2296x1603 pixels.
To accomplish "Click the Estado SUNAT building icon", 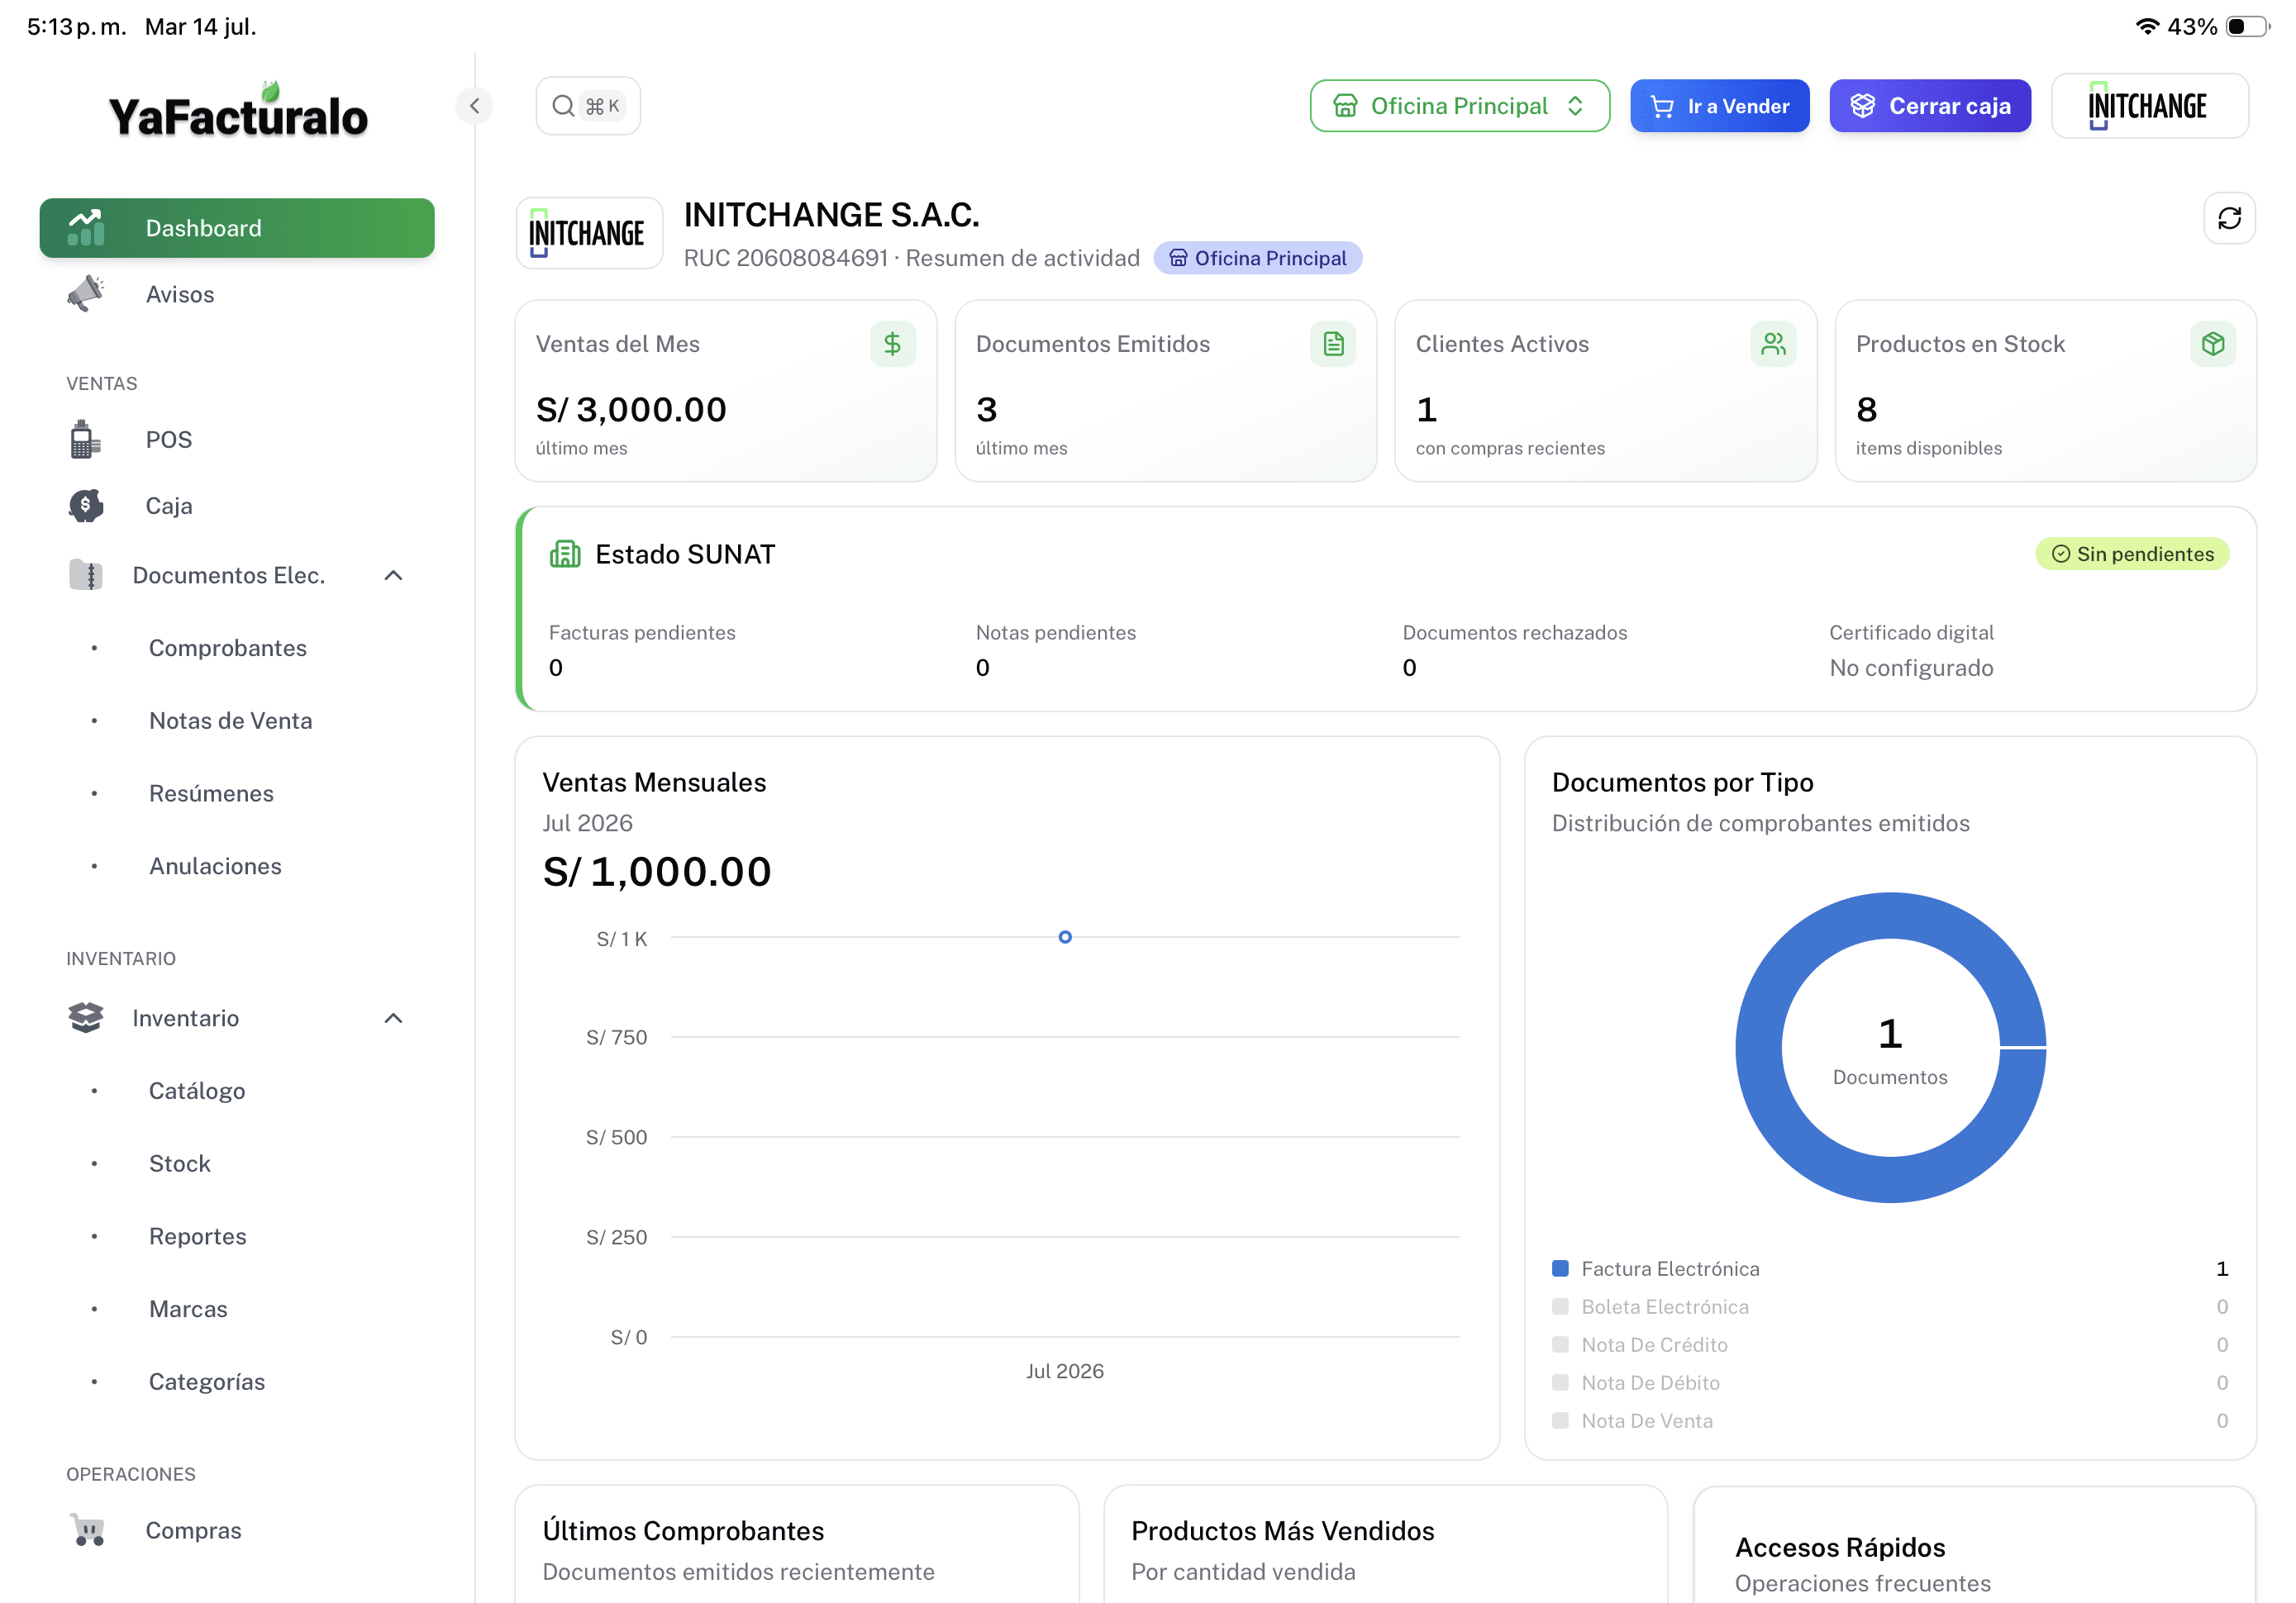I will click(565, 554).
